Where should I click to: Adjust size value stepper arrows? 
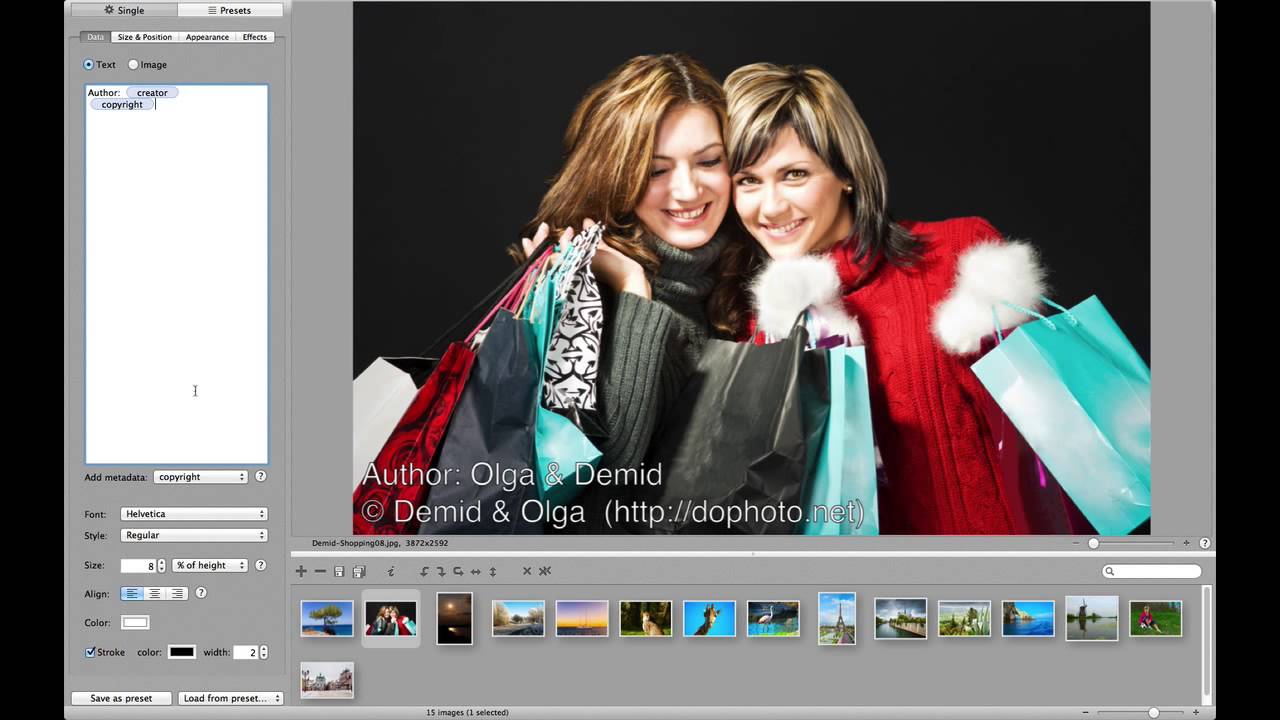click(161, 565)
